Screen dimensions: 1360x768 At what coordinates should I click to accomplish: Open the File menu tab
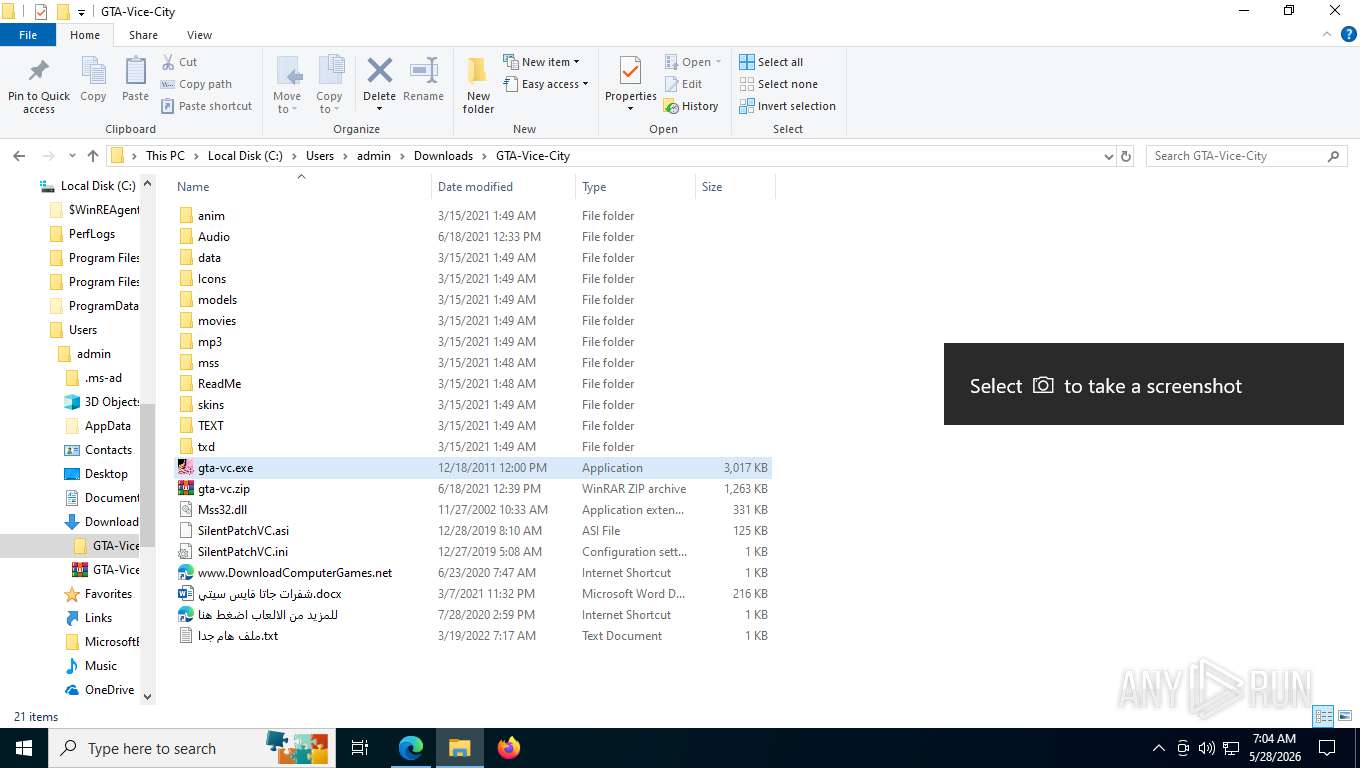(x=28, y=35)
